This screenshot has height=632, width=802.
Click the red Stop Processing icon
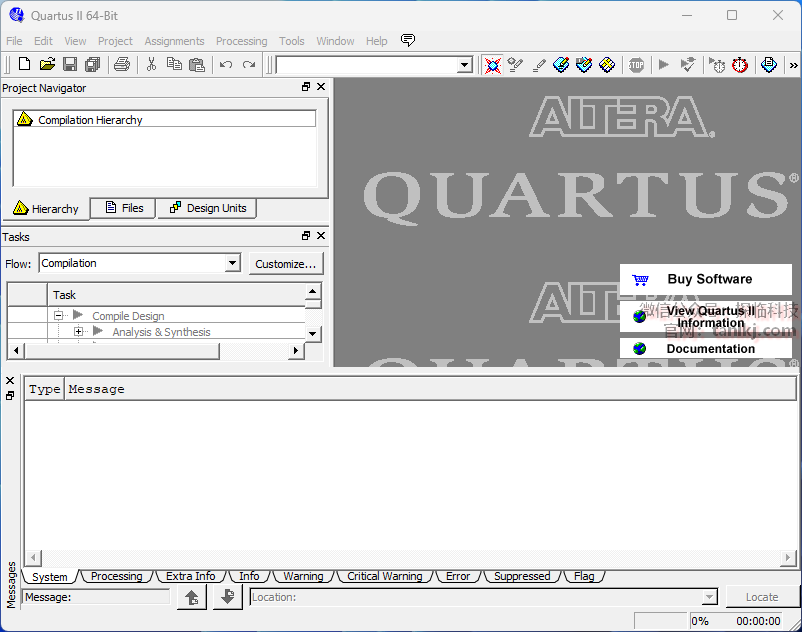point(636,65)
